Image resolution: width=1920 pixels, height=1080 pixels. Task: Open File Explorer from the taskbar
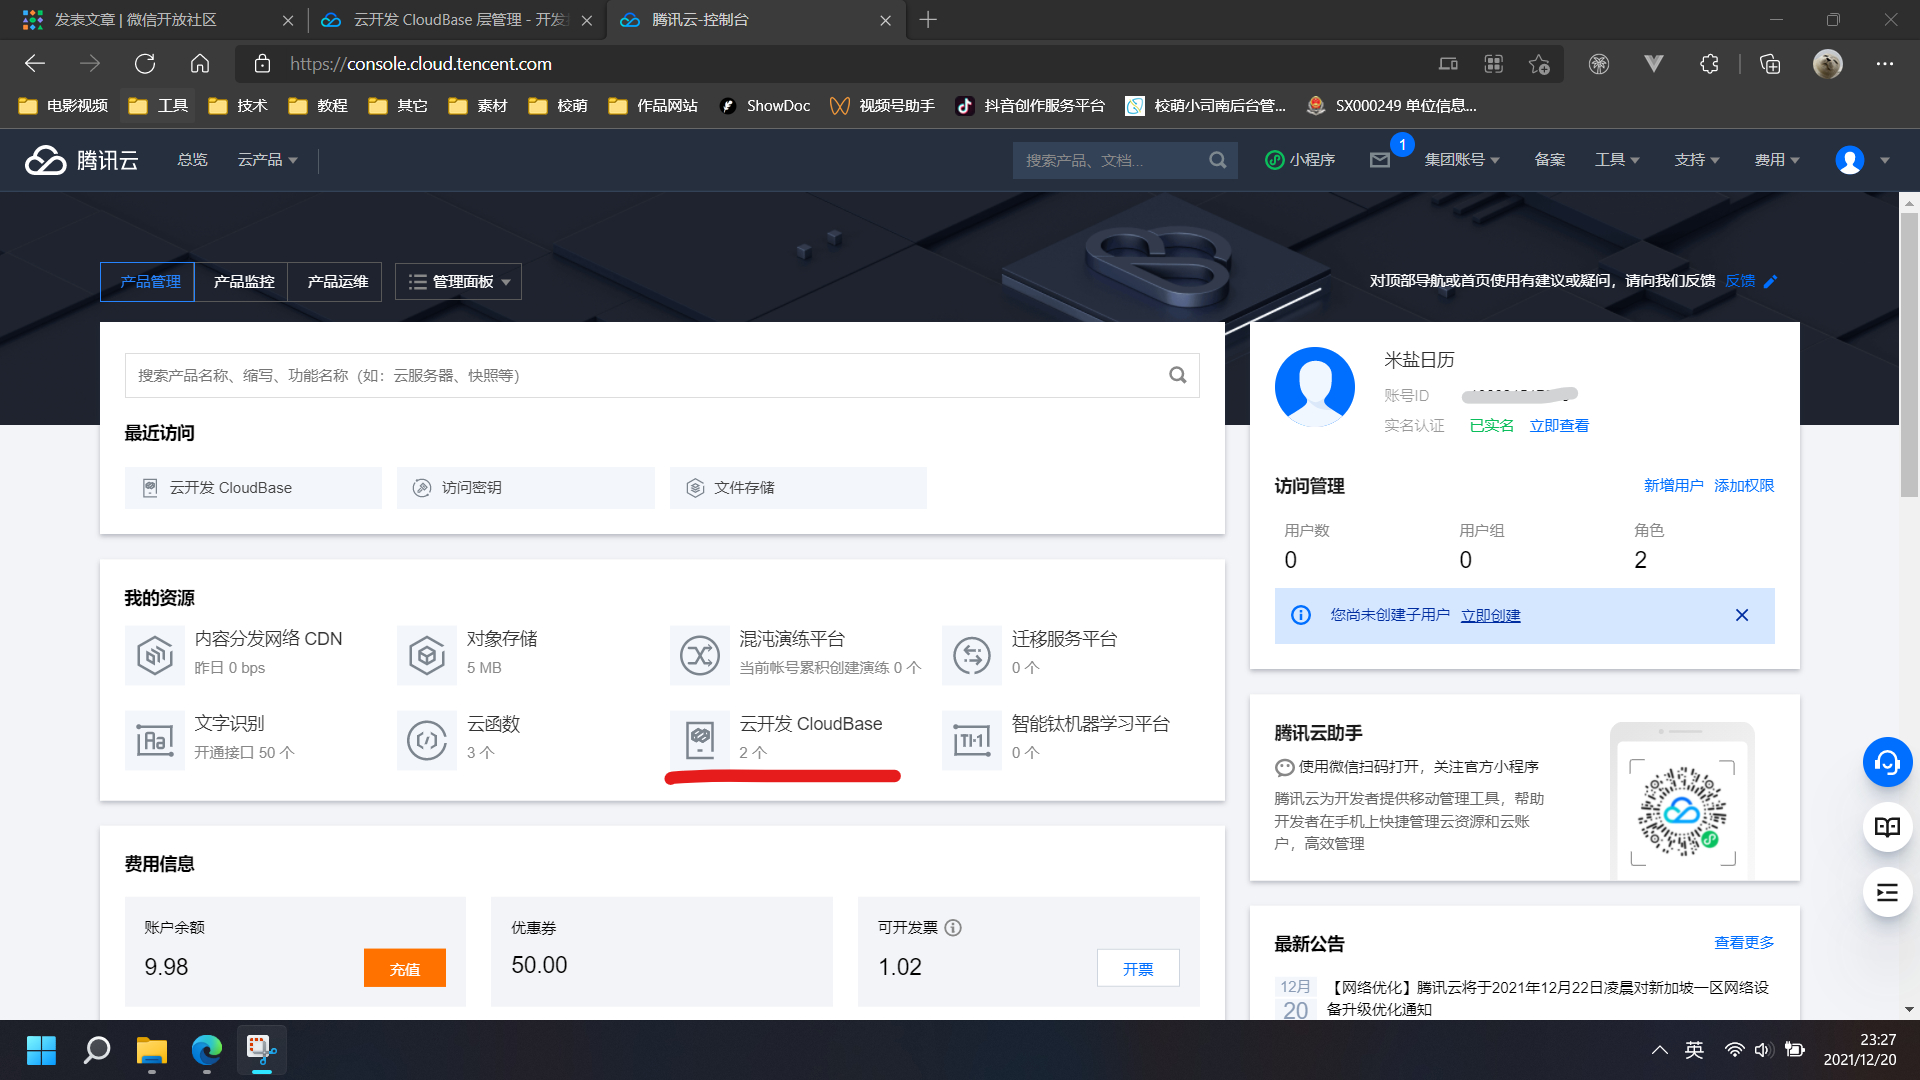click(152, 1050)
